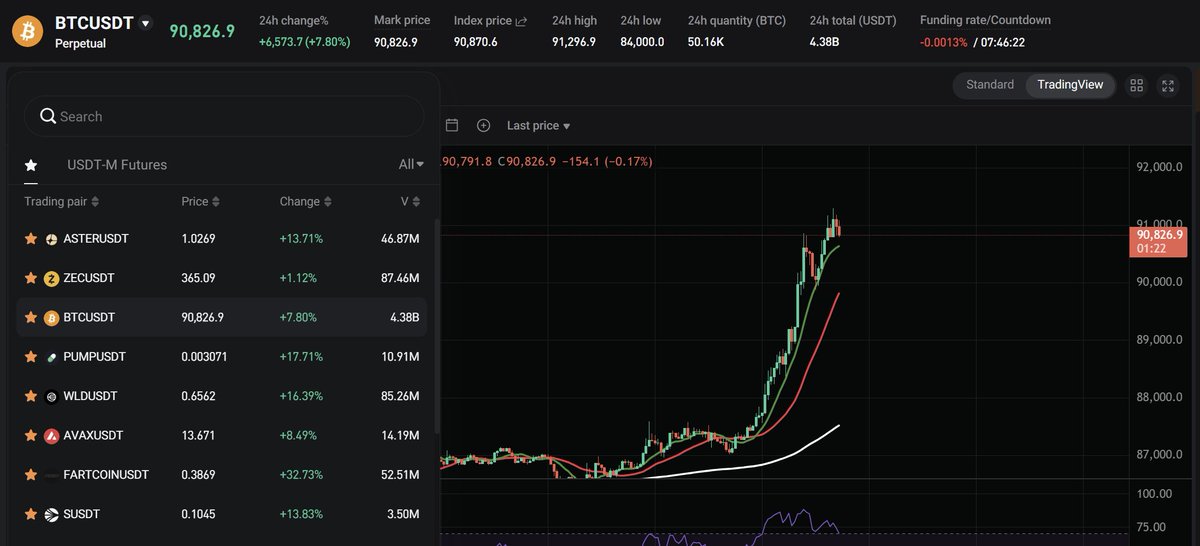Image resolution: width=1200 pixels, height=546 pixels.
Task: Click the ZECUSDT price 365.09
Action: [198, 278]
